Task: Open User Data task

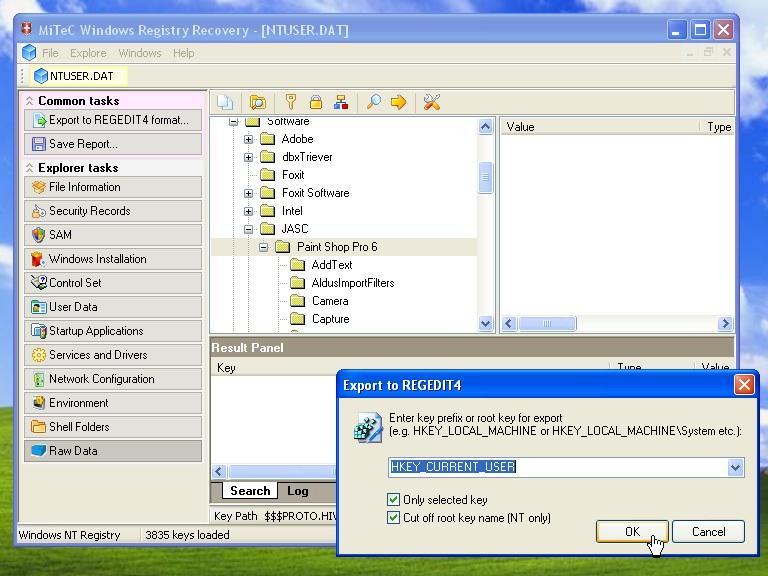Action: [x=113, y=307]
